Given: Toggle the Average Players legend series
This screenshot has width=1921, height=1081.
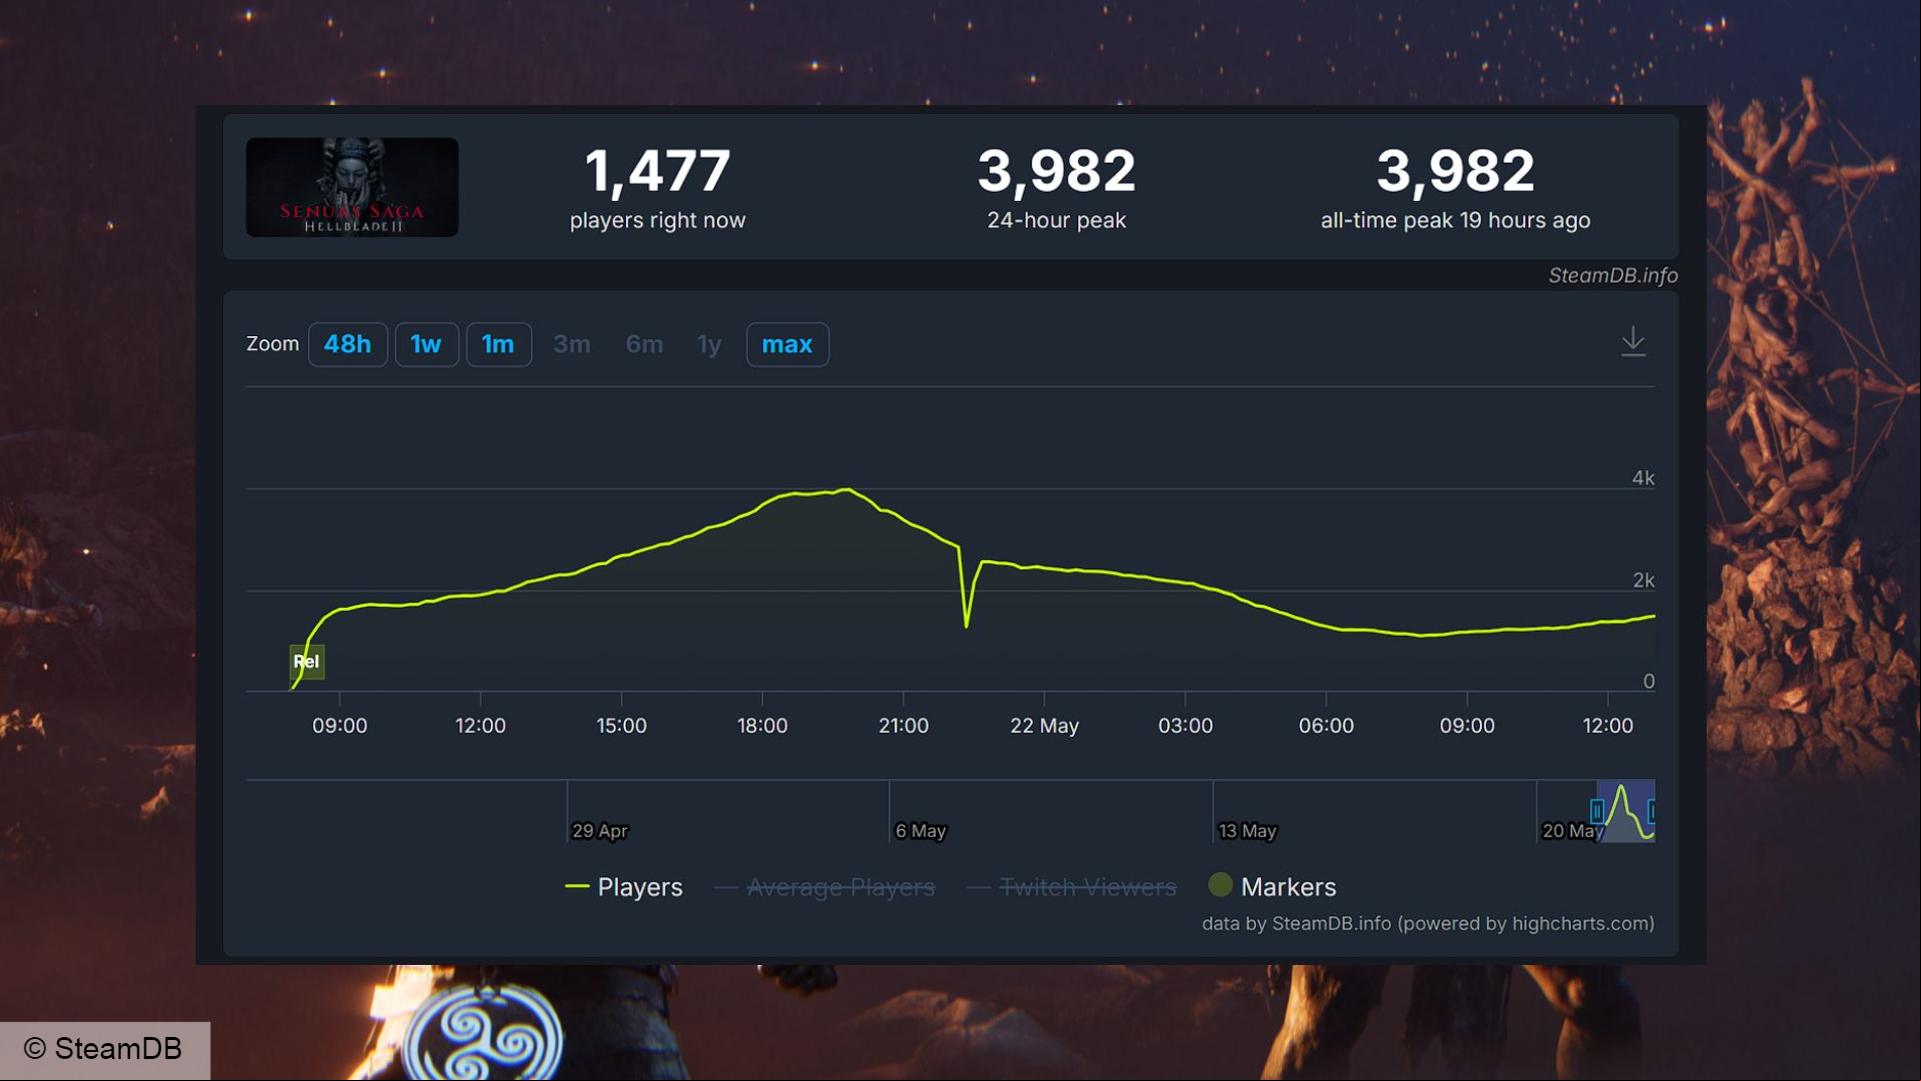Looking at the screenshot, I should [825, 887].
